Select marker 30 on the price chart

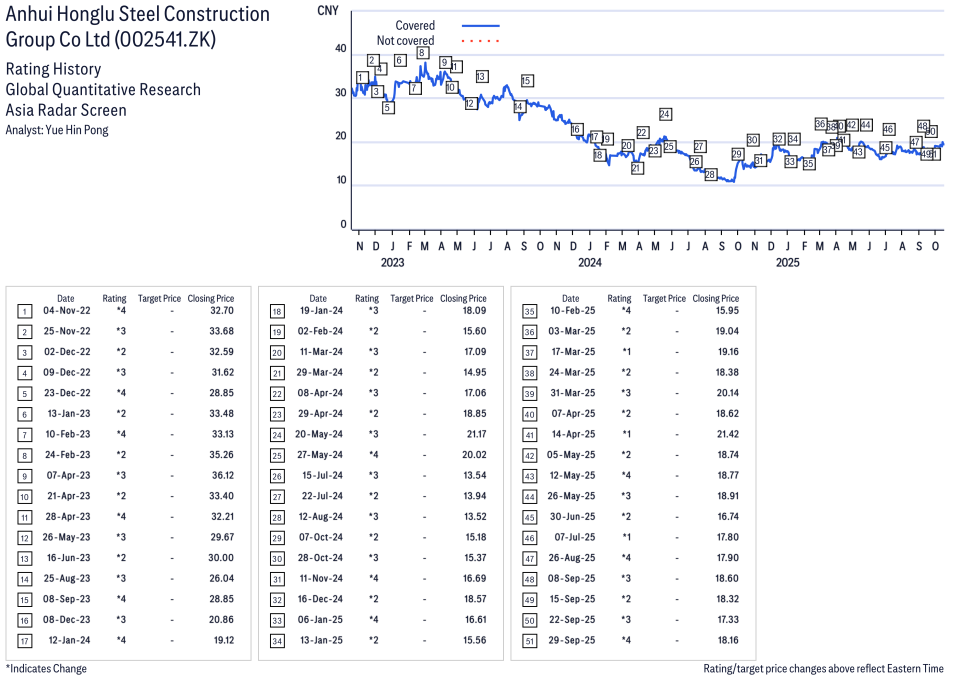(753, 140)
